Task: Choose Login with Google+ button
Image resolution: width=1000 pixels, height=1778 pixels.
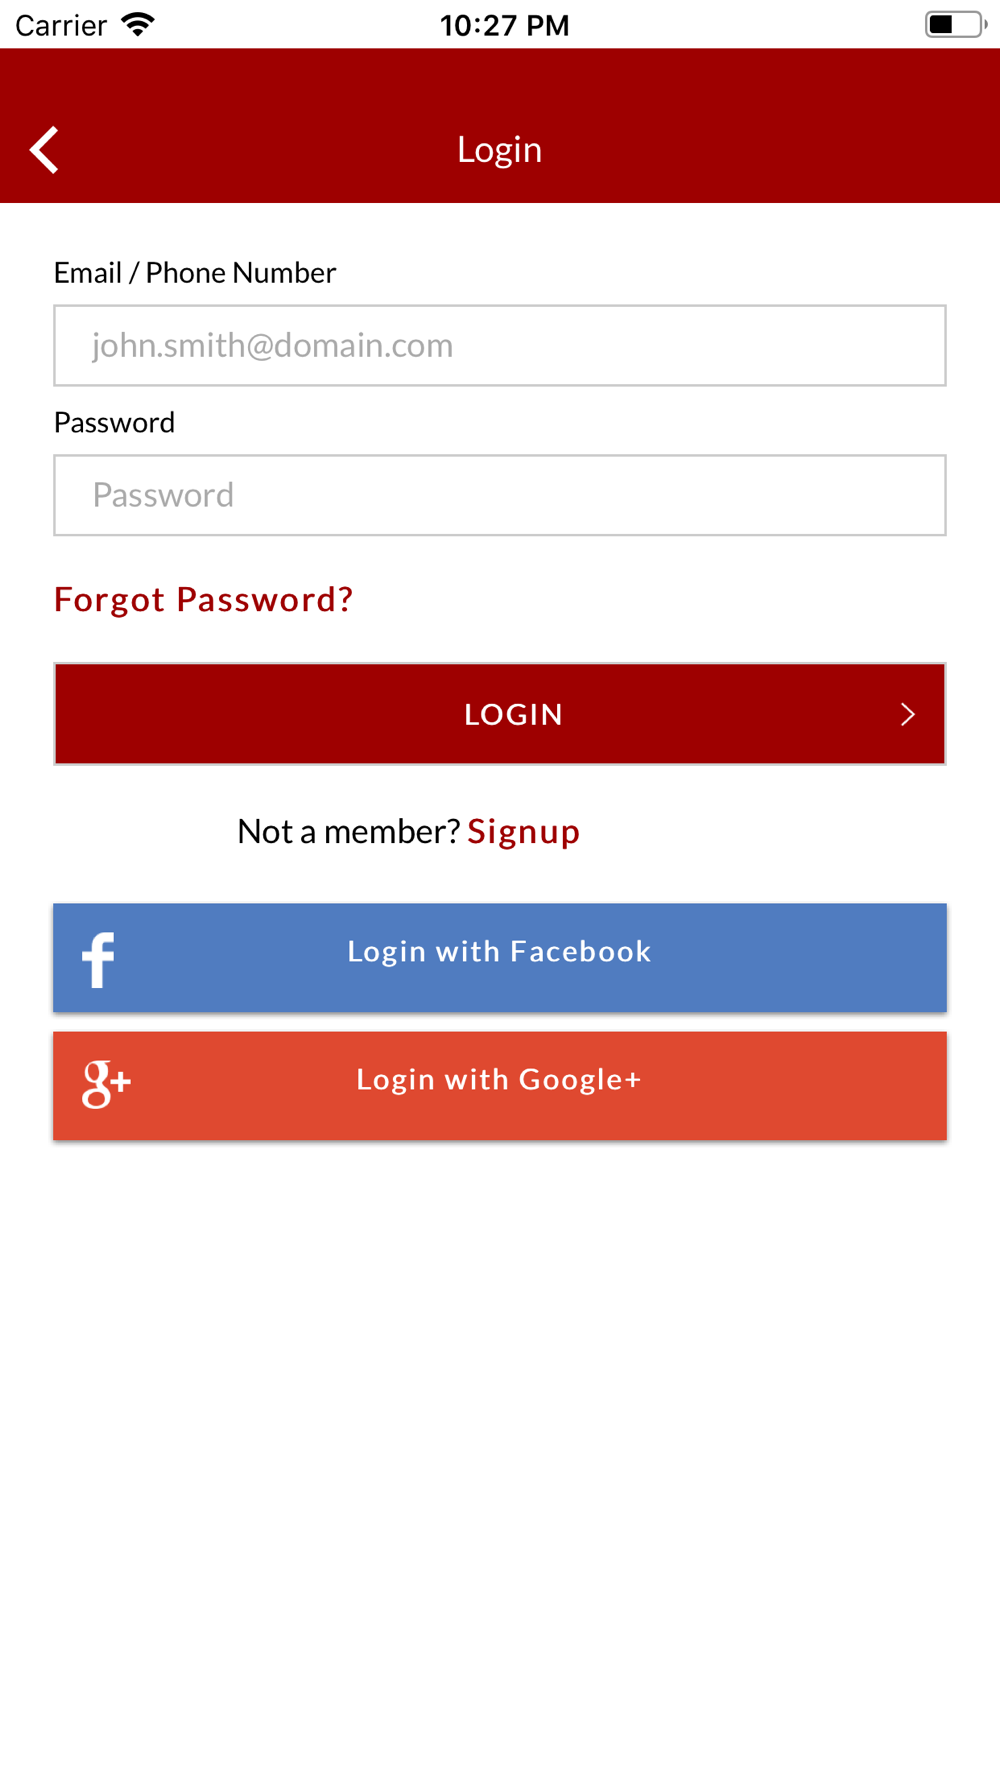Action: [x=500, y=1086]
